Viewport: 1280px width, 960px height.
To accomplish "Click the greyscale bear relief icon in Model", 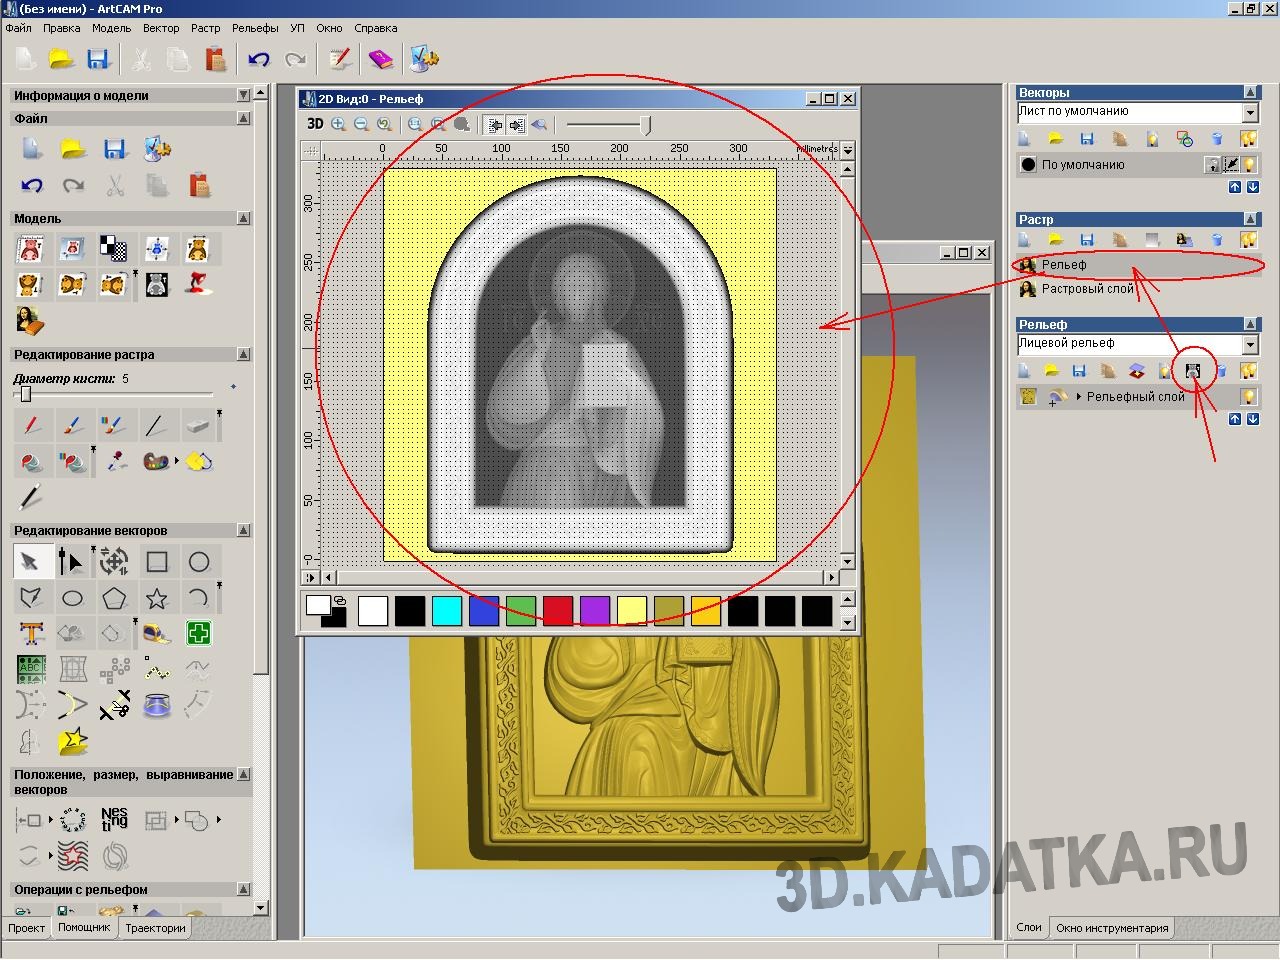I will (x=157, y=284).
